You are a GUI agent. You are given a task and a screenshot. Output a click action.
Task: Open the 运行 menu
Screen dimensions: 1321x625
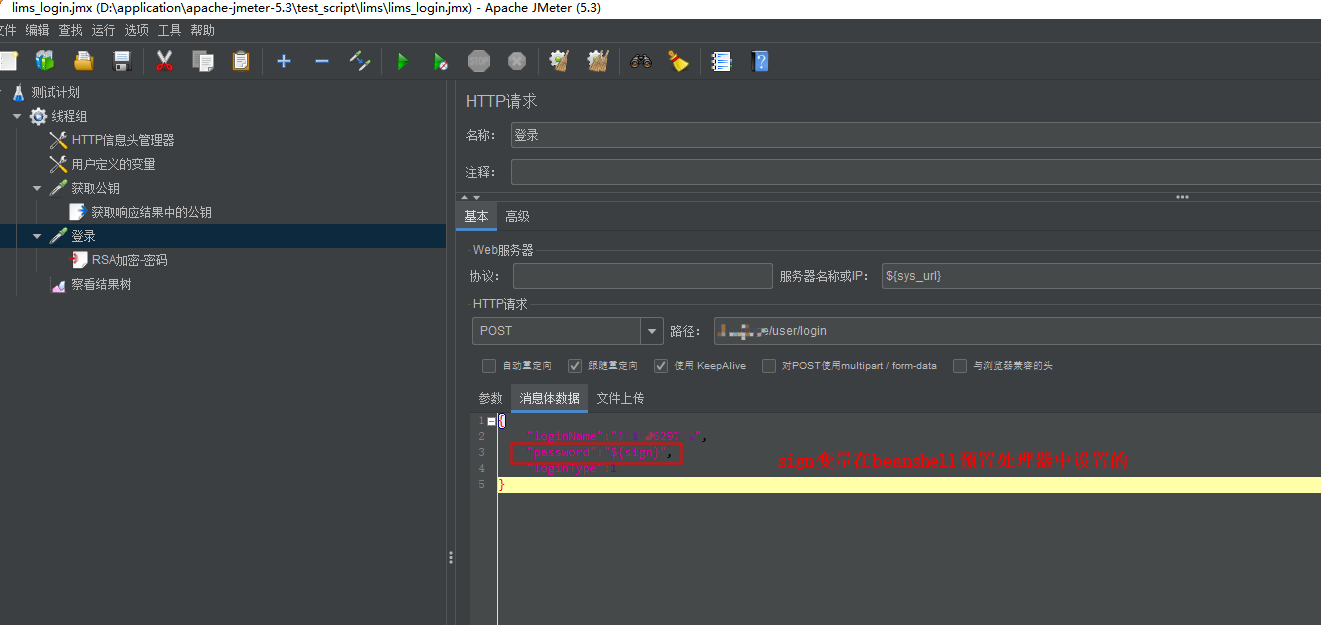click(104, 31)
